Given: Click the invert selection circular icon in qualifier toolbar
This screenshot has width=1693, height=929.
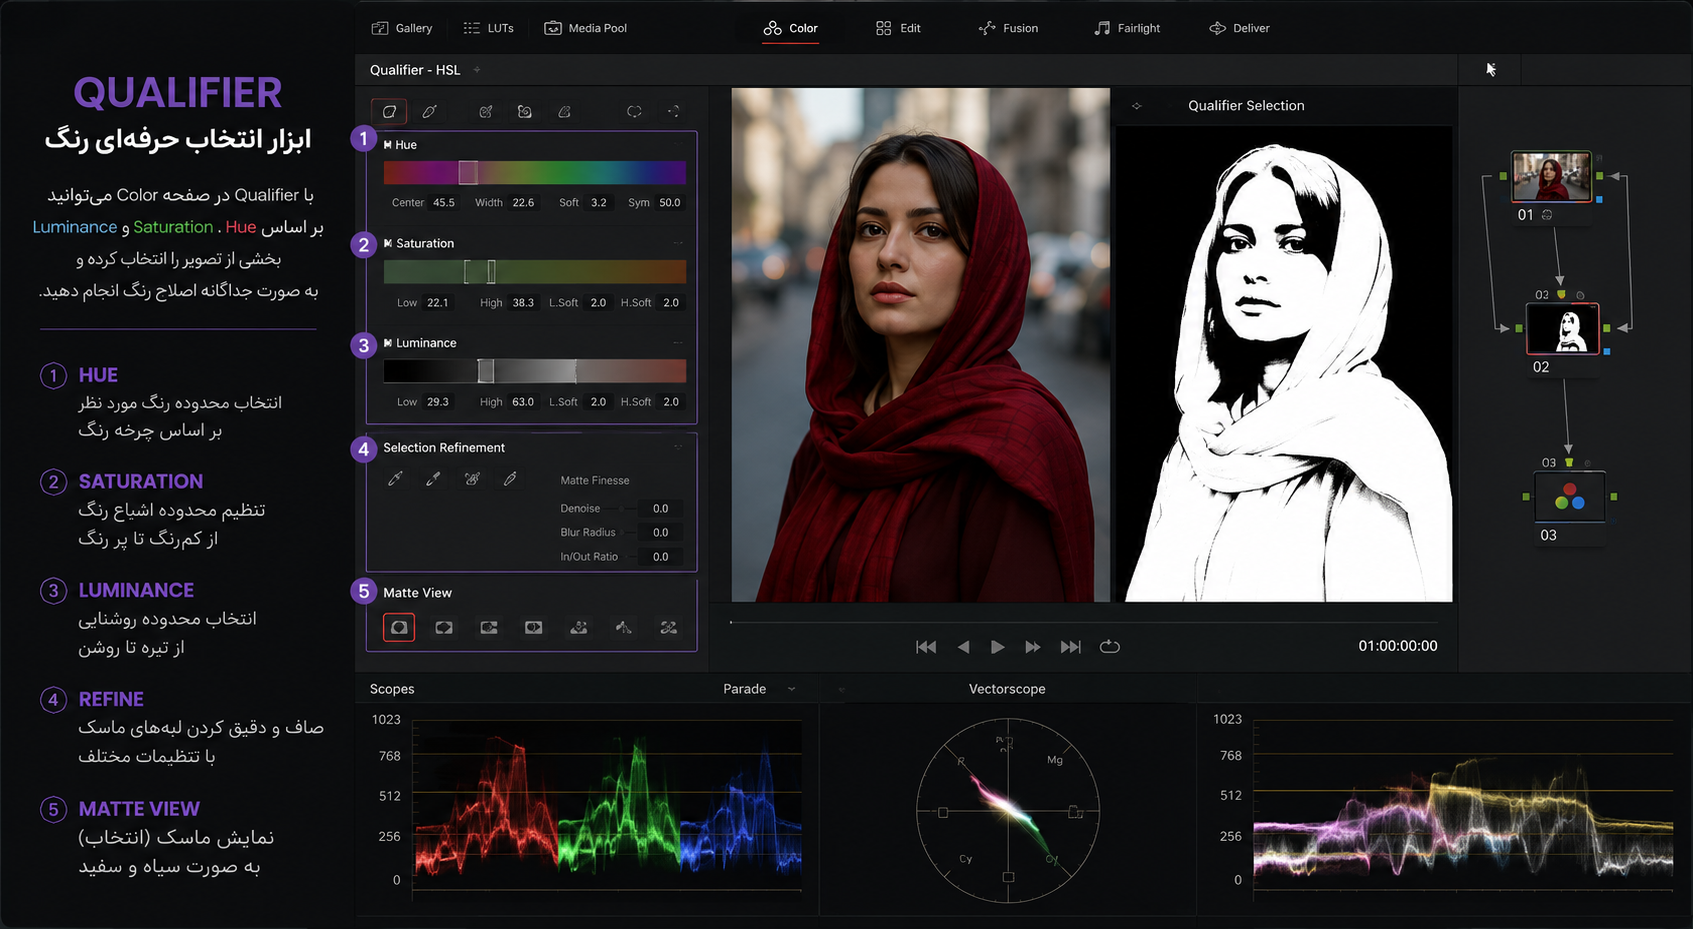Looking at the screenshot, I should [x=634, y=111].
